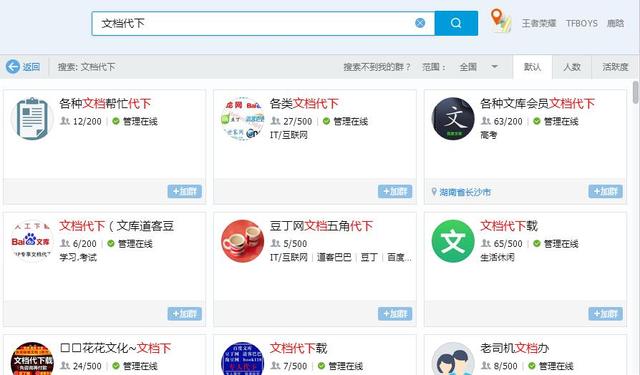Click the 王者荣耀 hot keyword
The height and width of the screenshot is (375, 640).
(x=539, y=23)
